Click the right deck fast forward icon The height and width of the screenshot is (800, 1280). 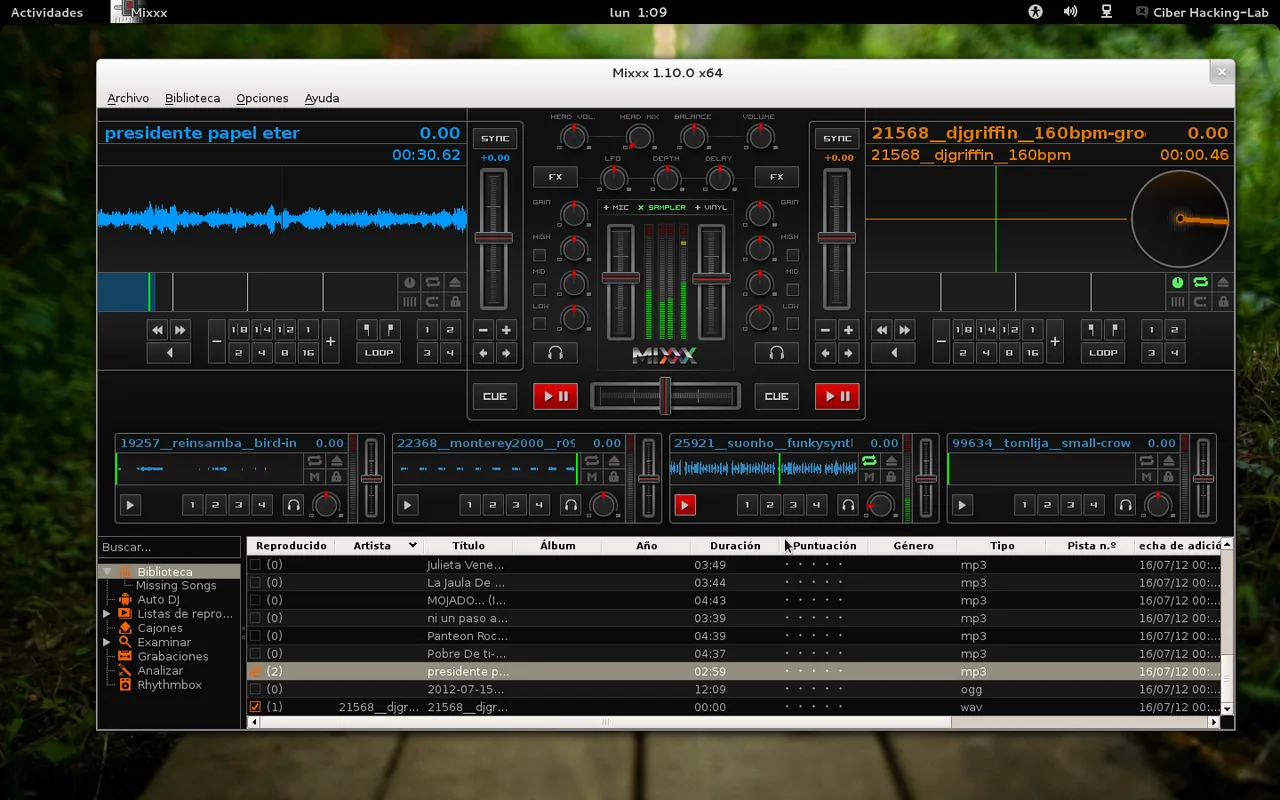904,330
